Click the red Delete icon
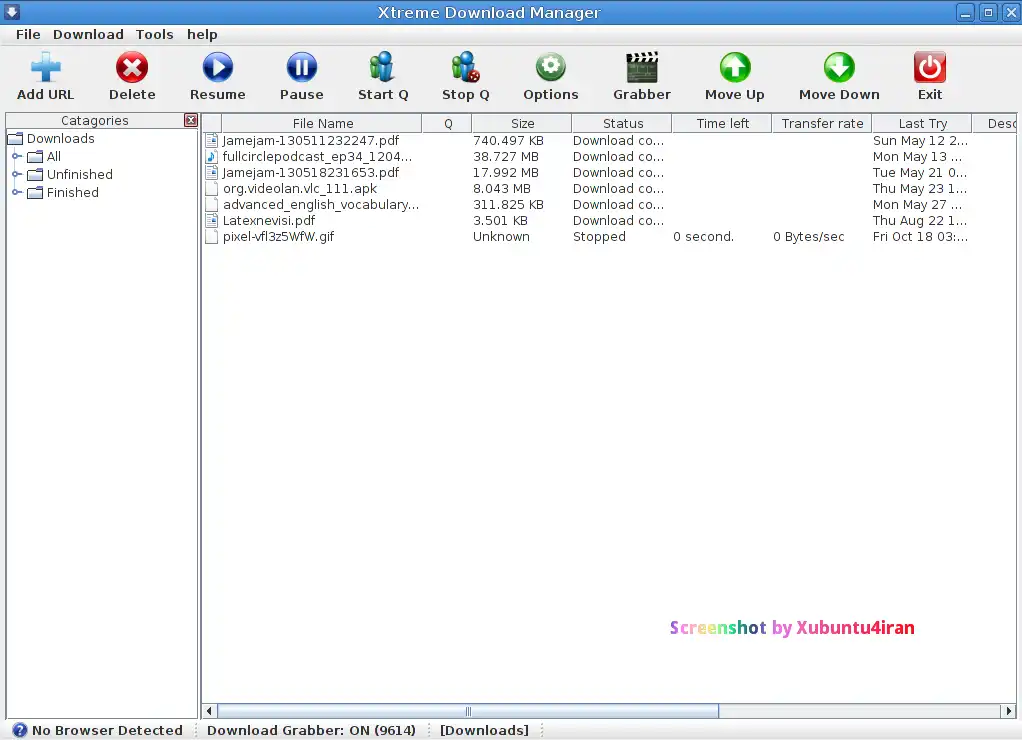Image resolution: width=1022 pixels, height=740 pixels. 132,67
